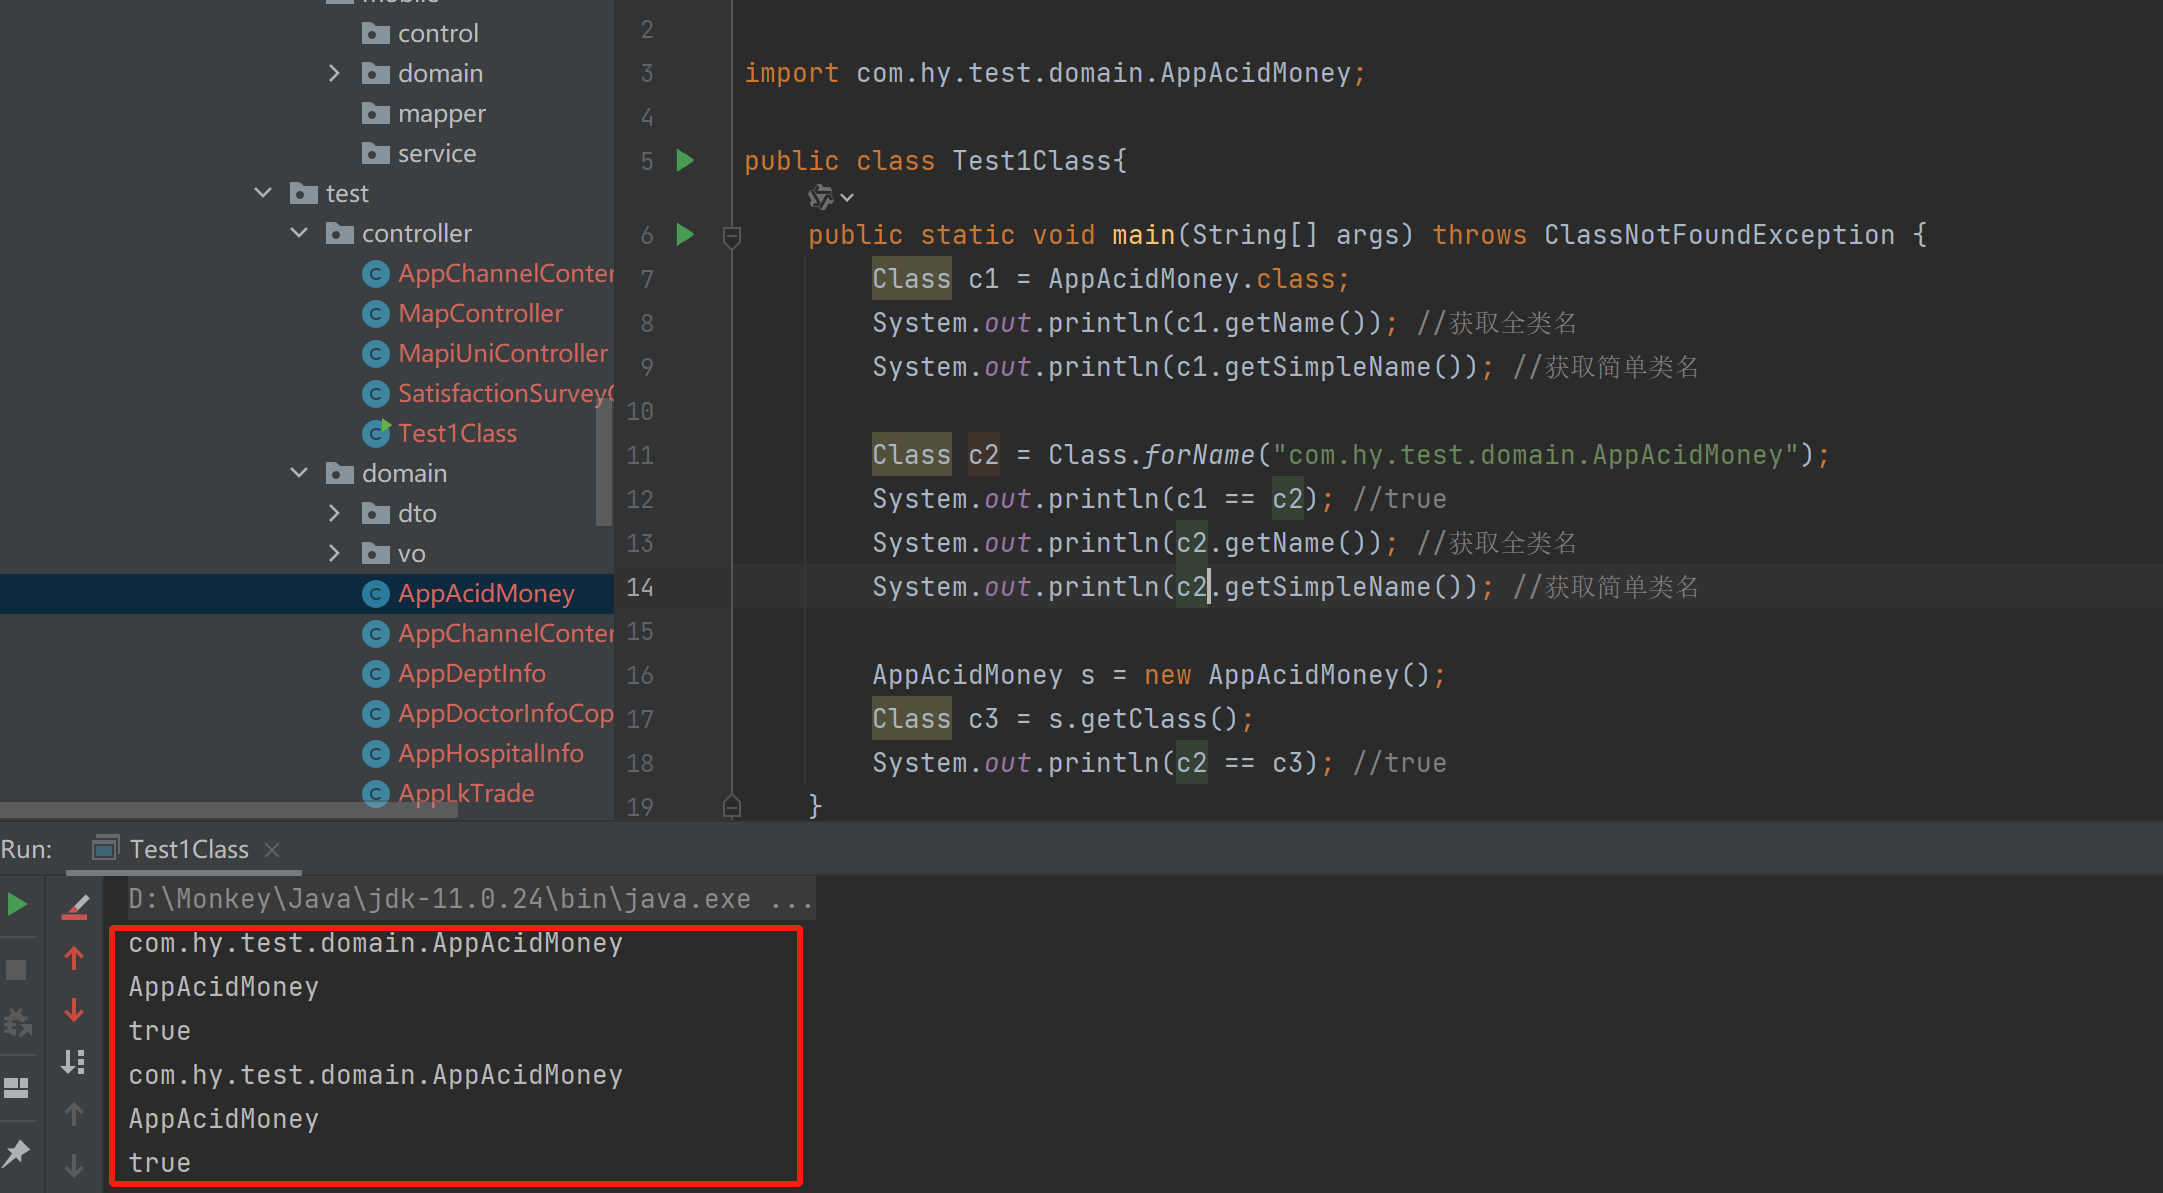This screenshot has width=2163, height=1193.
Task: Run Test1Class via gutter arrow on line 5
Action: point(685,160)
